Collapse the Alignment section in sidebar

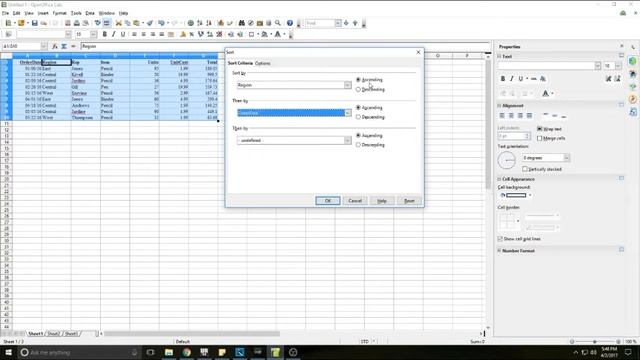(x=499, y=106)
